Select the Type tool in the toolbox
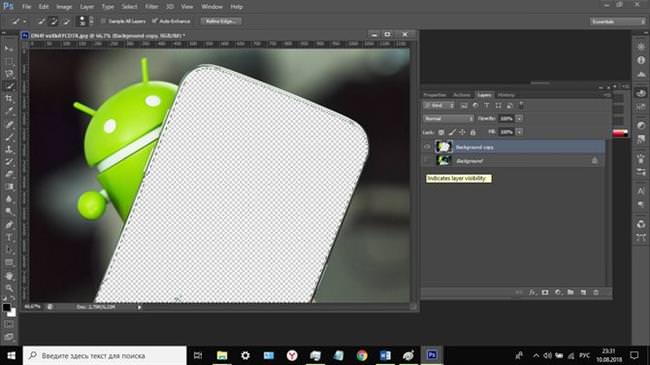The image size is (650, 365). 9,237
